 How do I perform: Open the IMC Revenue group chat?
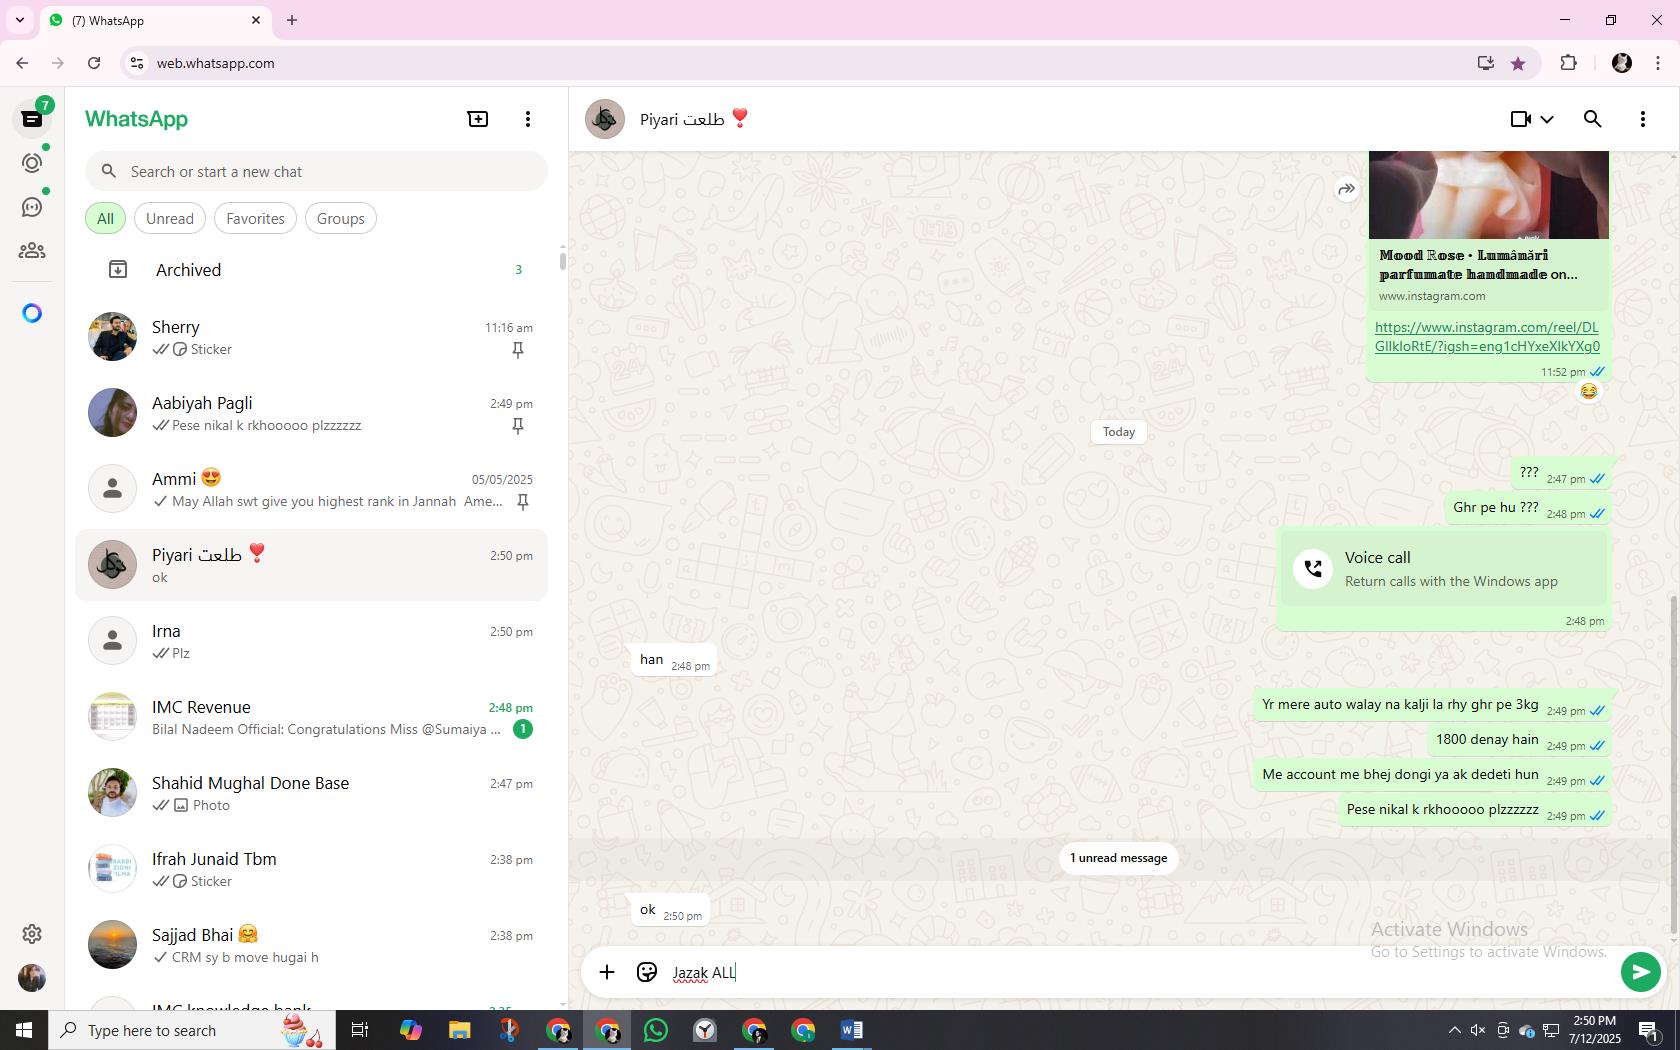312,717
